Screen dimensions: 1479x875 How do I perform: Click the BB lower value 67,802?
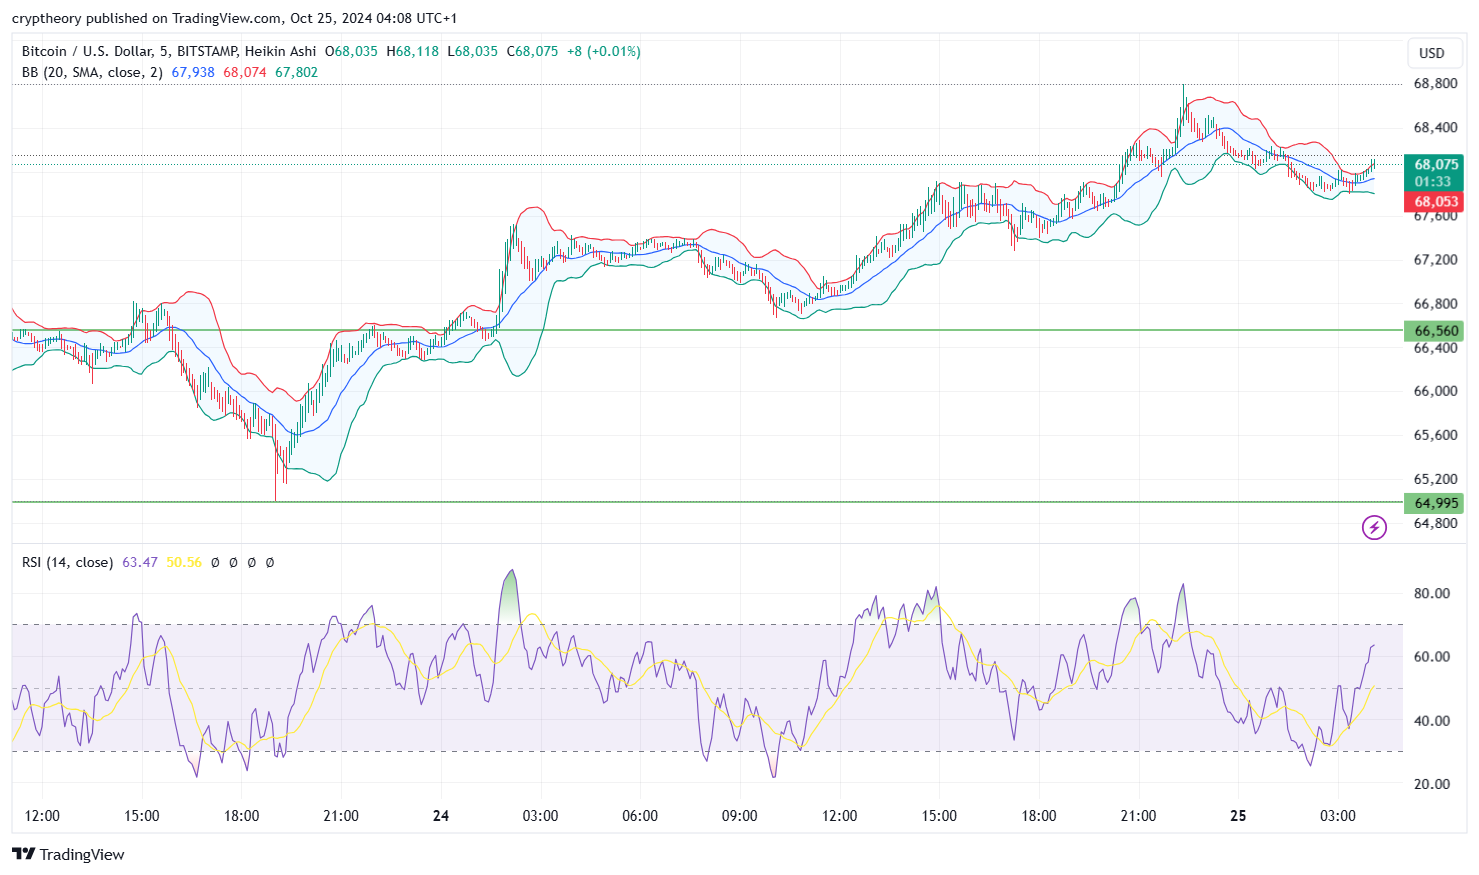[296, 72]
